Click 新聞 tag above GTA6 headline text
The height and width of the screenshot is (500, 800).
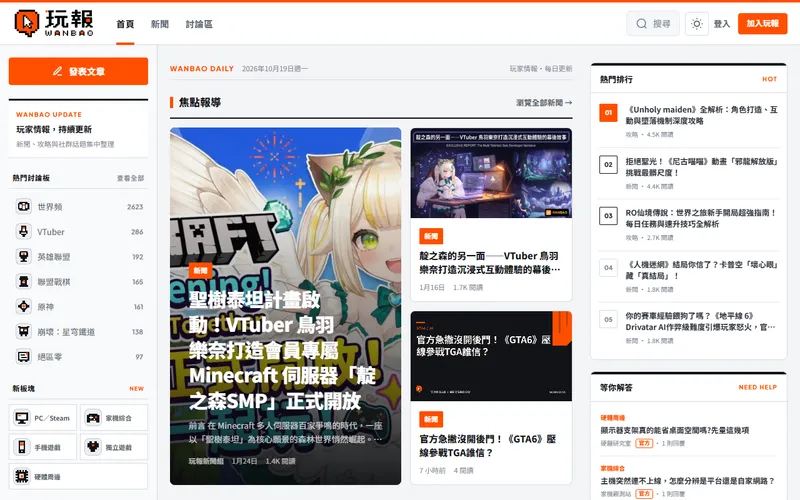coord(431,419)
